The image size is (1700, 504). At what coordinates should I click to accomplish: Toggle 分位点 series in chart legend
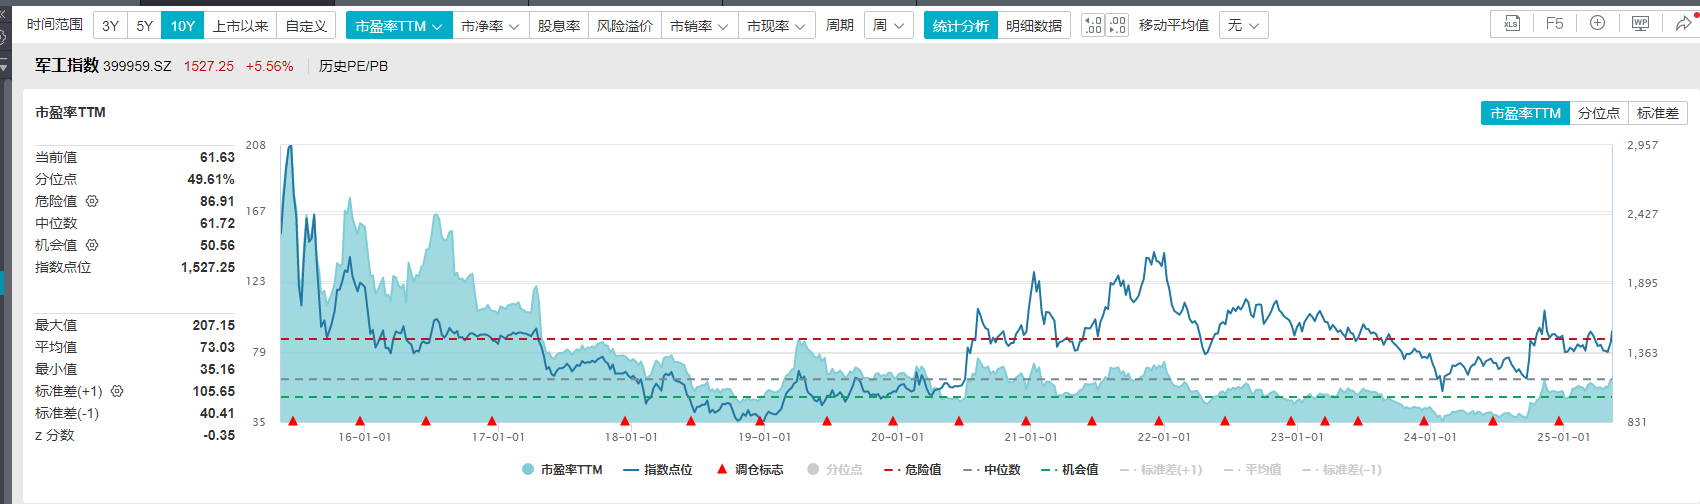pyautogui.click(x=835, y=469)
